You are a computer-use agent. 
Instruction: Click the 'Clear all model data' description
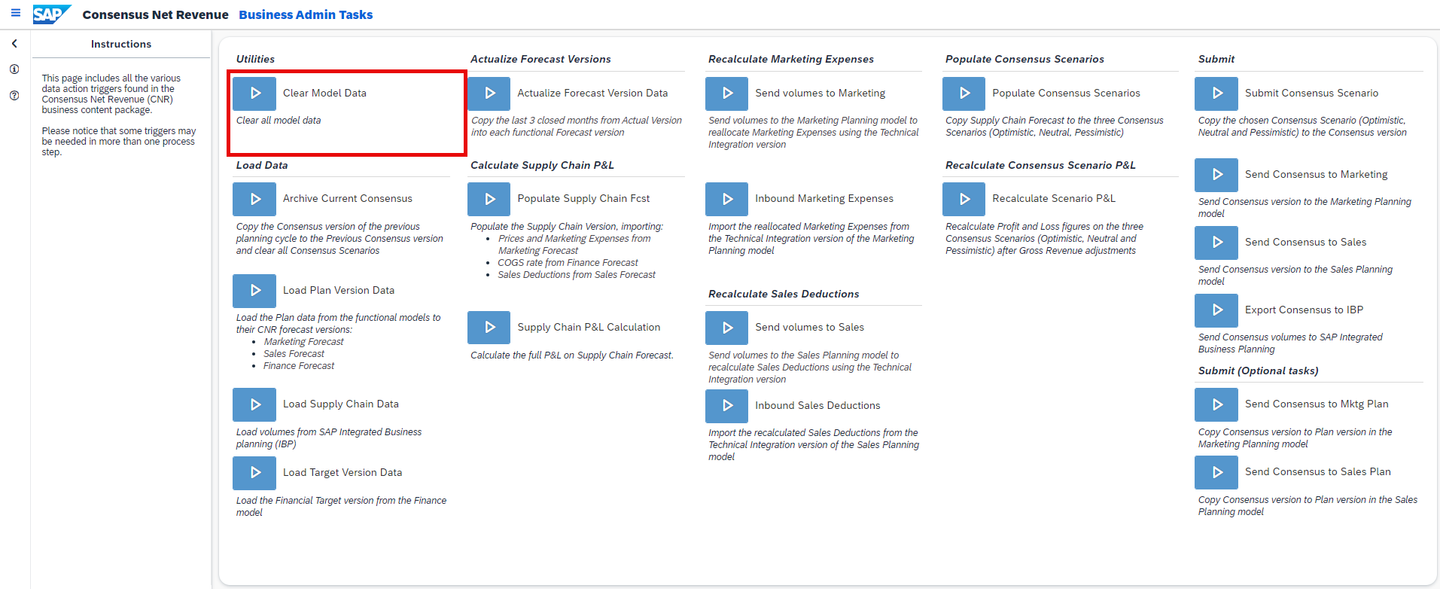pos(279,120)
